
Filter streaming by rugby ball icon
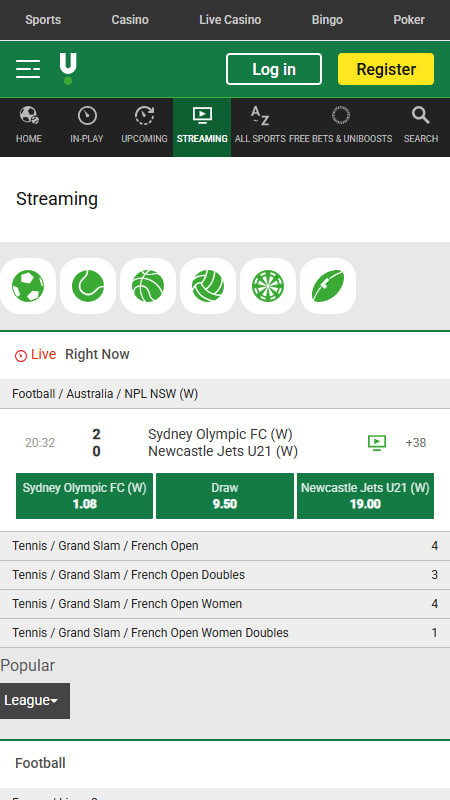[328, 286]
